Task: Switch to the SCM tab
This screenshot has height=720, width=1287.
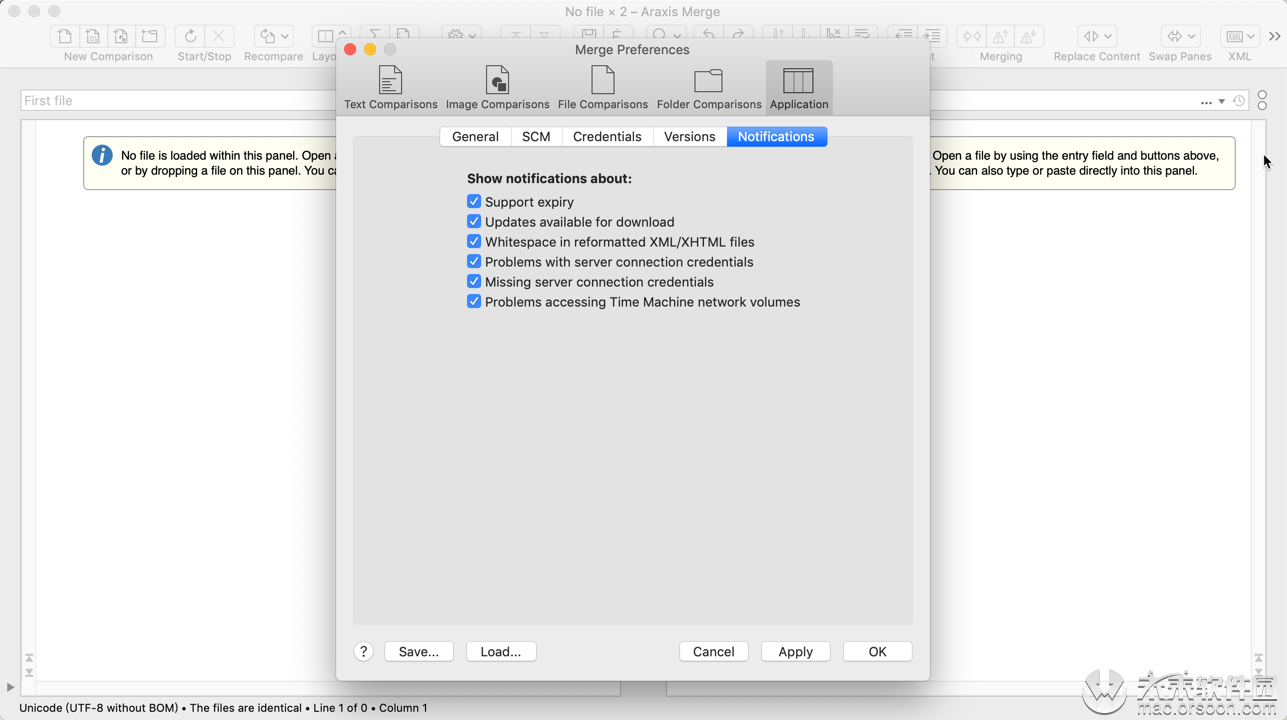Action: (536, 136)
